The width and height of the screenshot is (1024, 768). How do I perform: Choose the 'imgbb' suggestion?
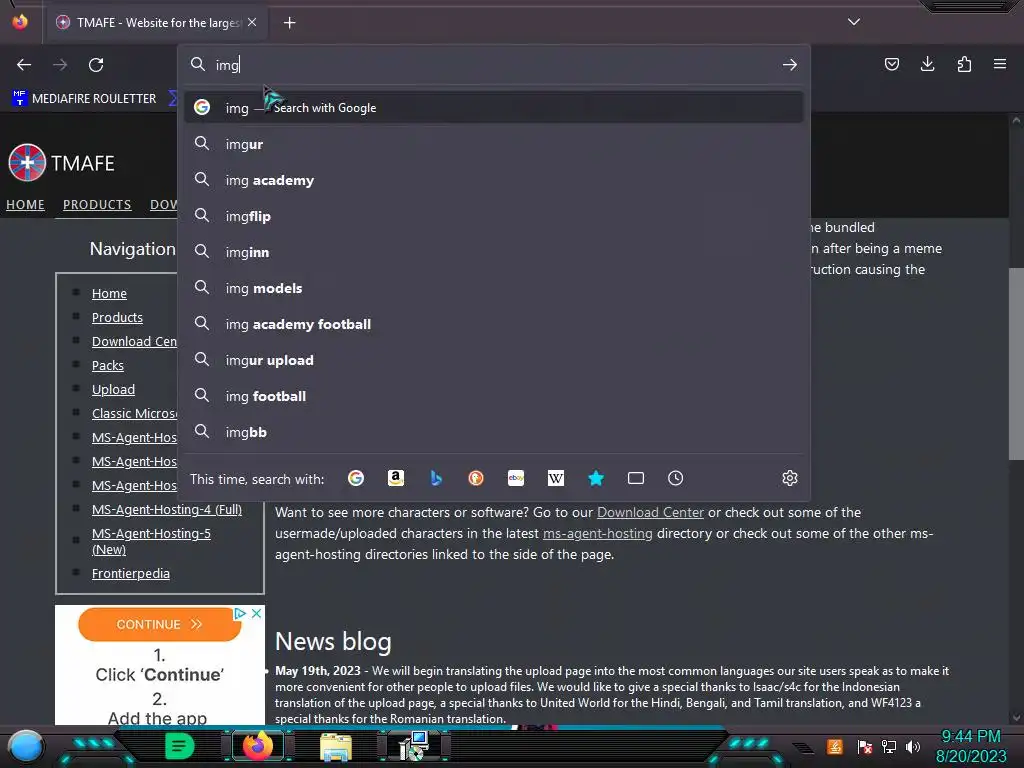coord(494,432)
